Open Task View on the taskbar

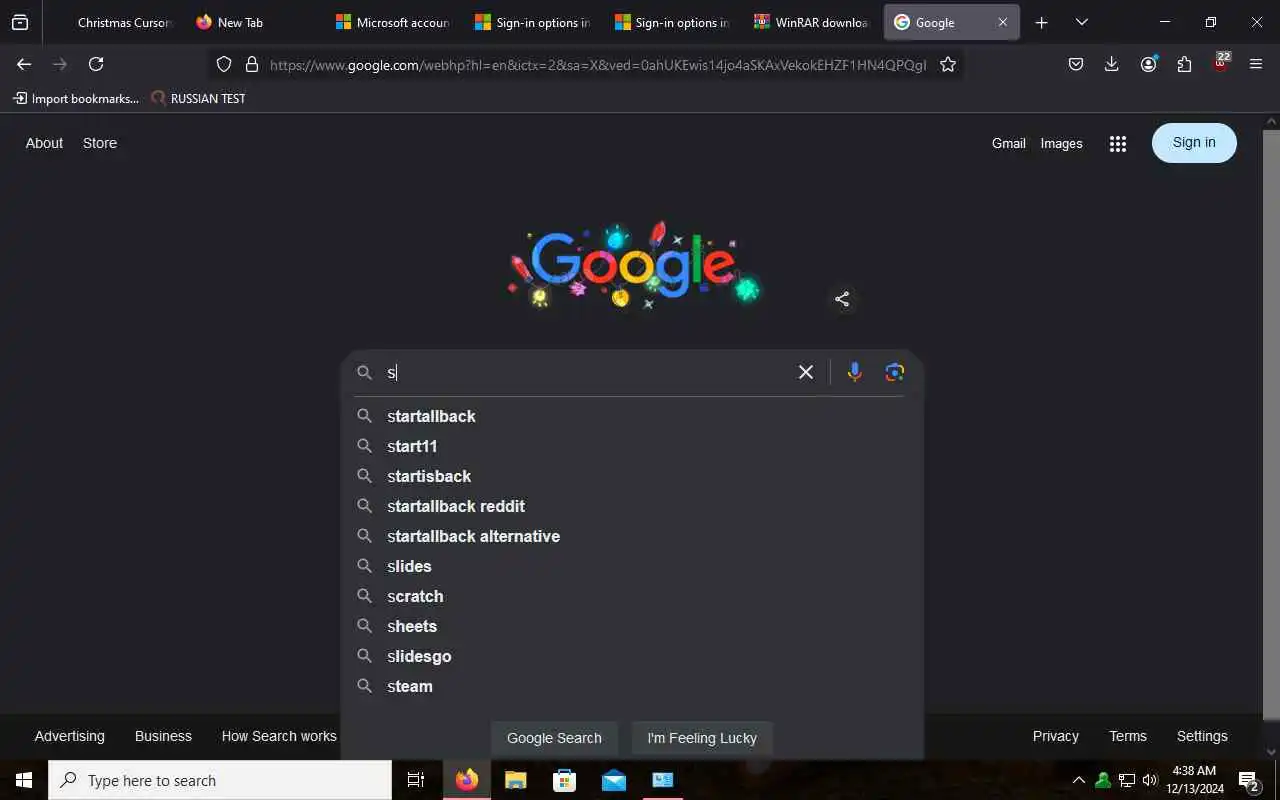point(416,780)
